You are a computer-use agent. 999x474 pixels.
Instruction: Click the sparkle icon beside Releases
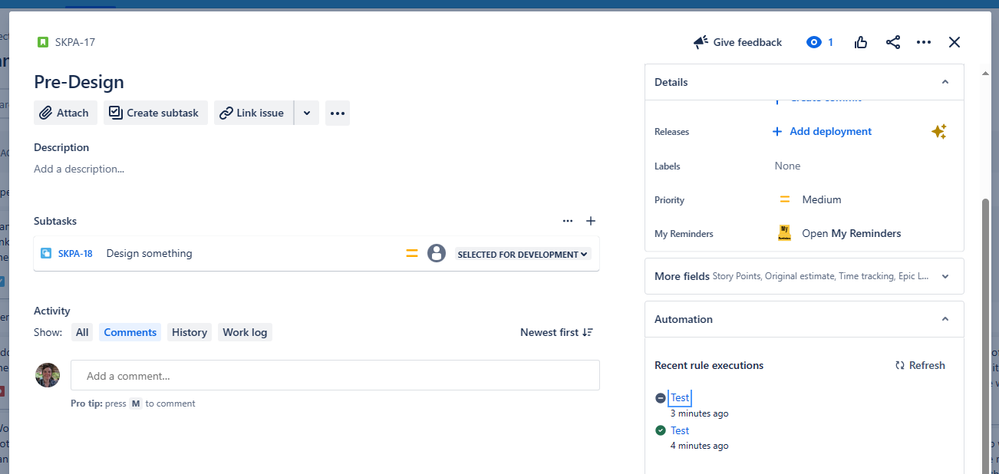point(938,132)
